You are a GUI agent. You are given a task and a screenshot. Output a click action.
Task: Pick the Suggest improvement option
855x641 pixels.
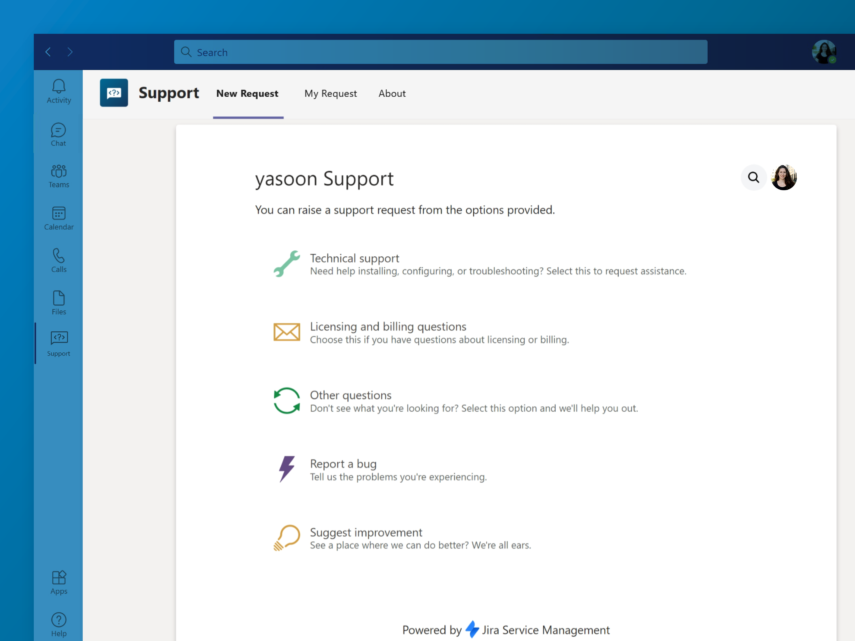(x=402, y=538)
